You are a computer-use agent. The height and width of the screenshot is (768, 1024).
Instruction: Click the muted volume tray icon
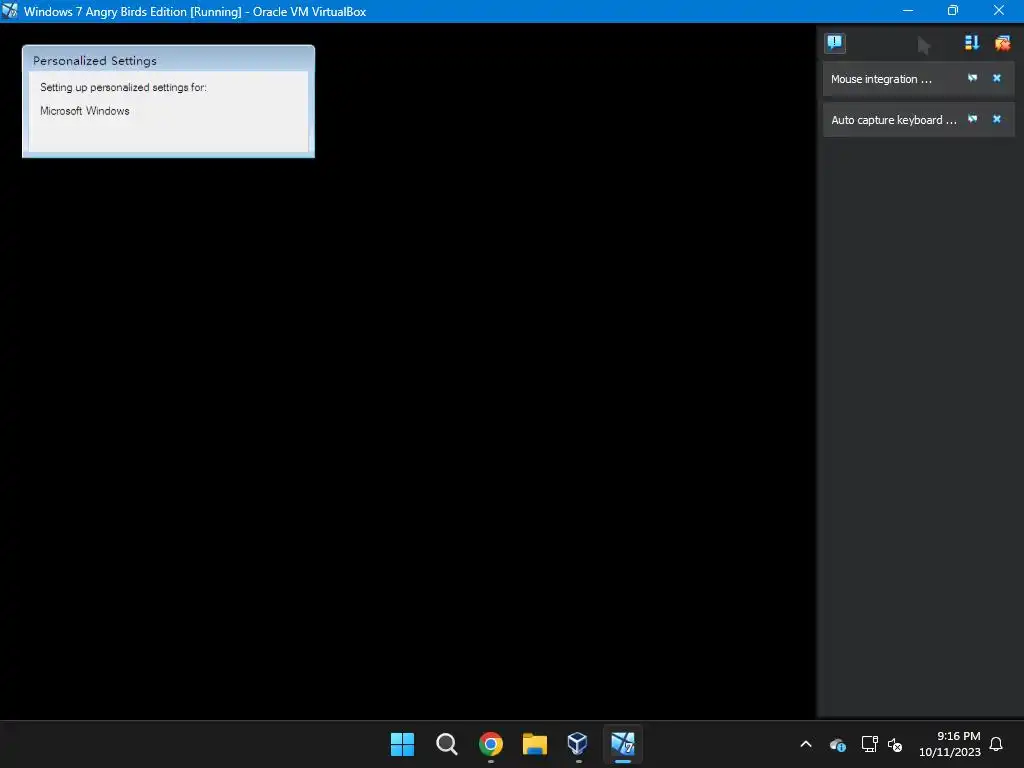[895, 744]
